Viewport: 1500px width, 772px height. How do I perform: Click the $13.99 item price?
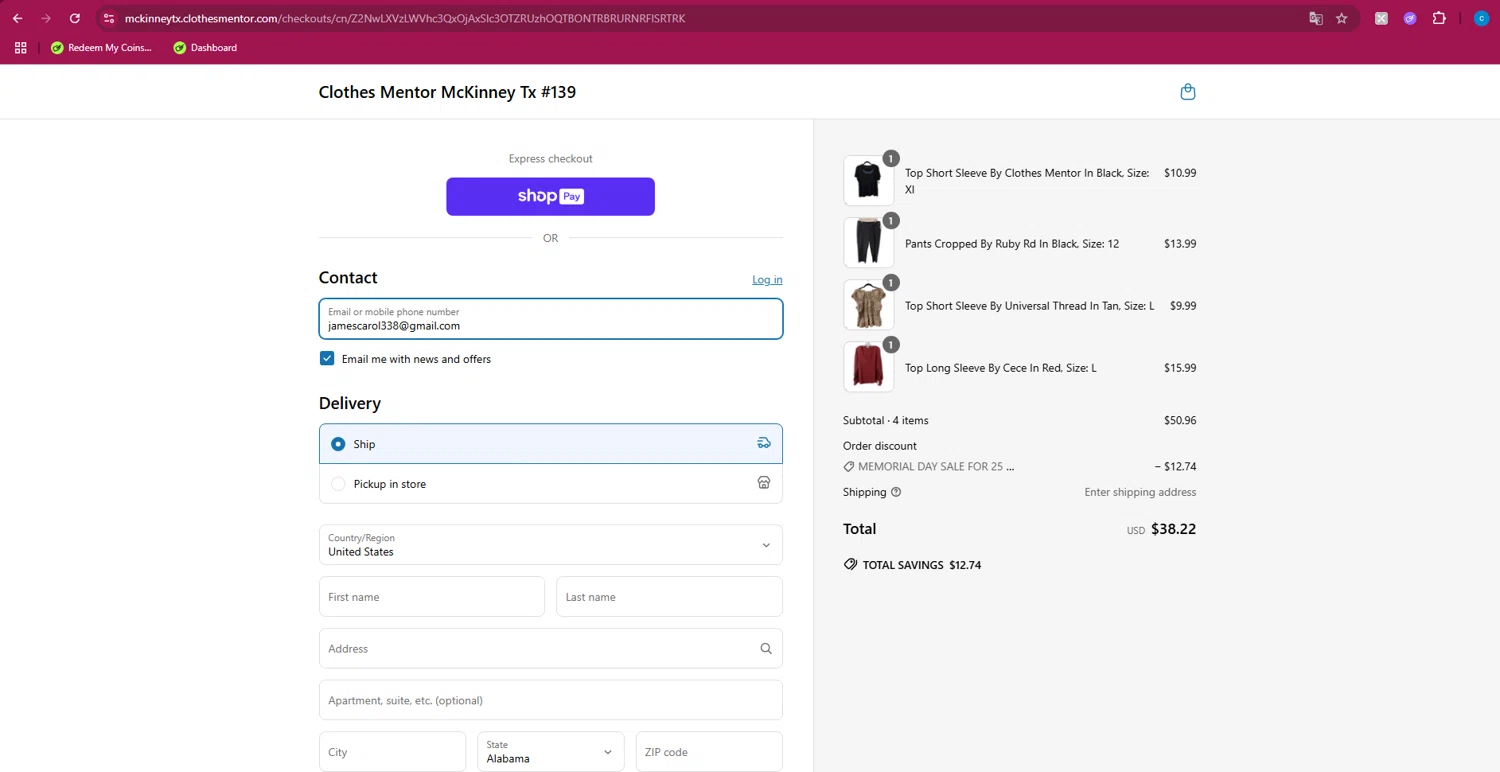(x=1180, y=244)
